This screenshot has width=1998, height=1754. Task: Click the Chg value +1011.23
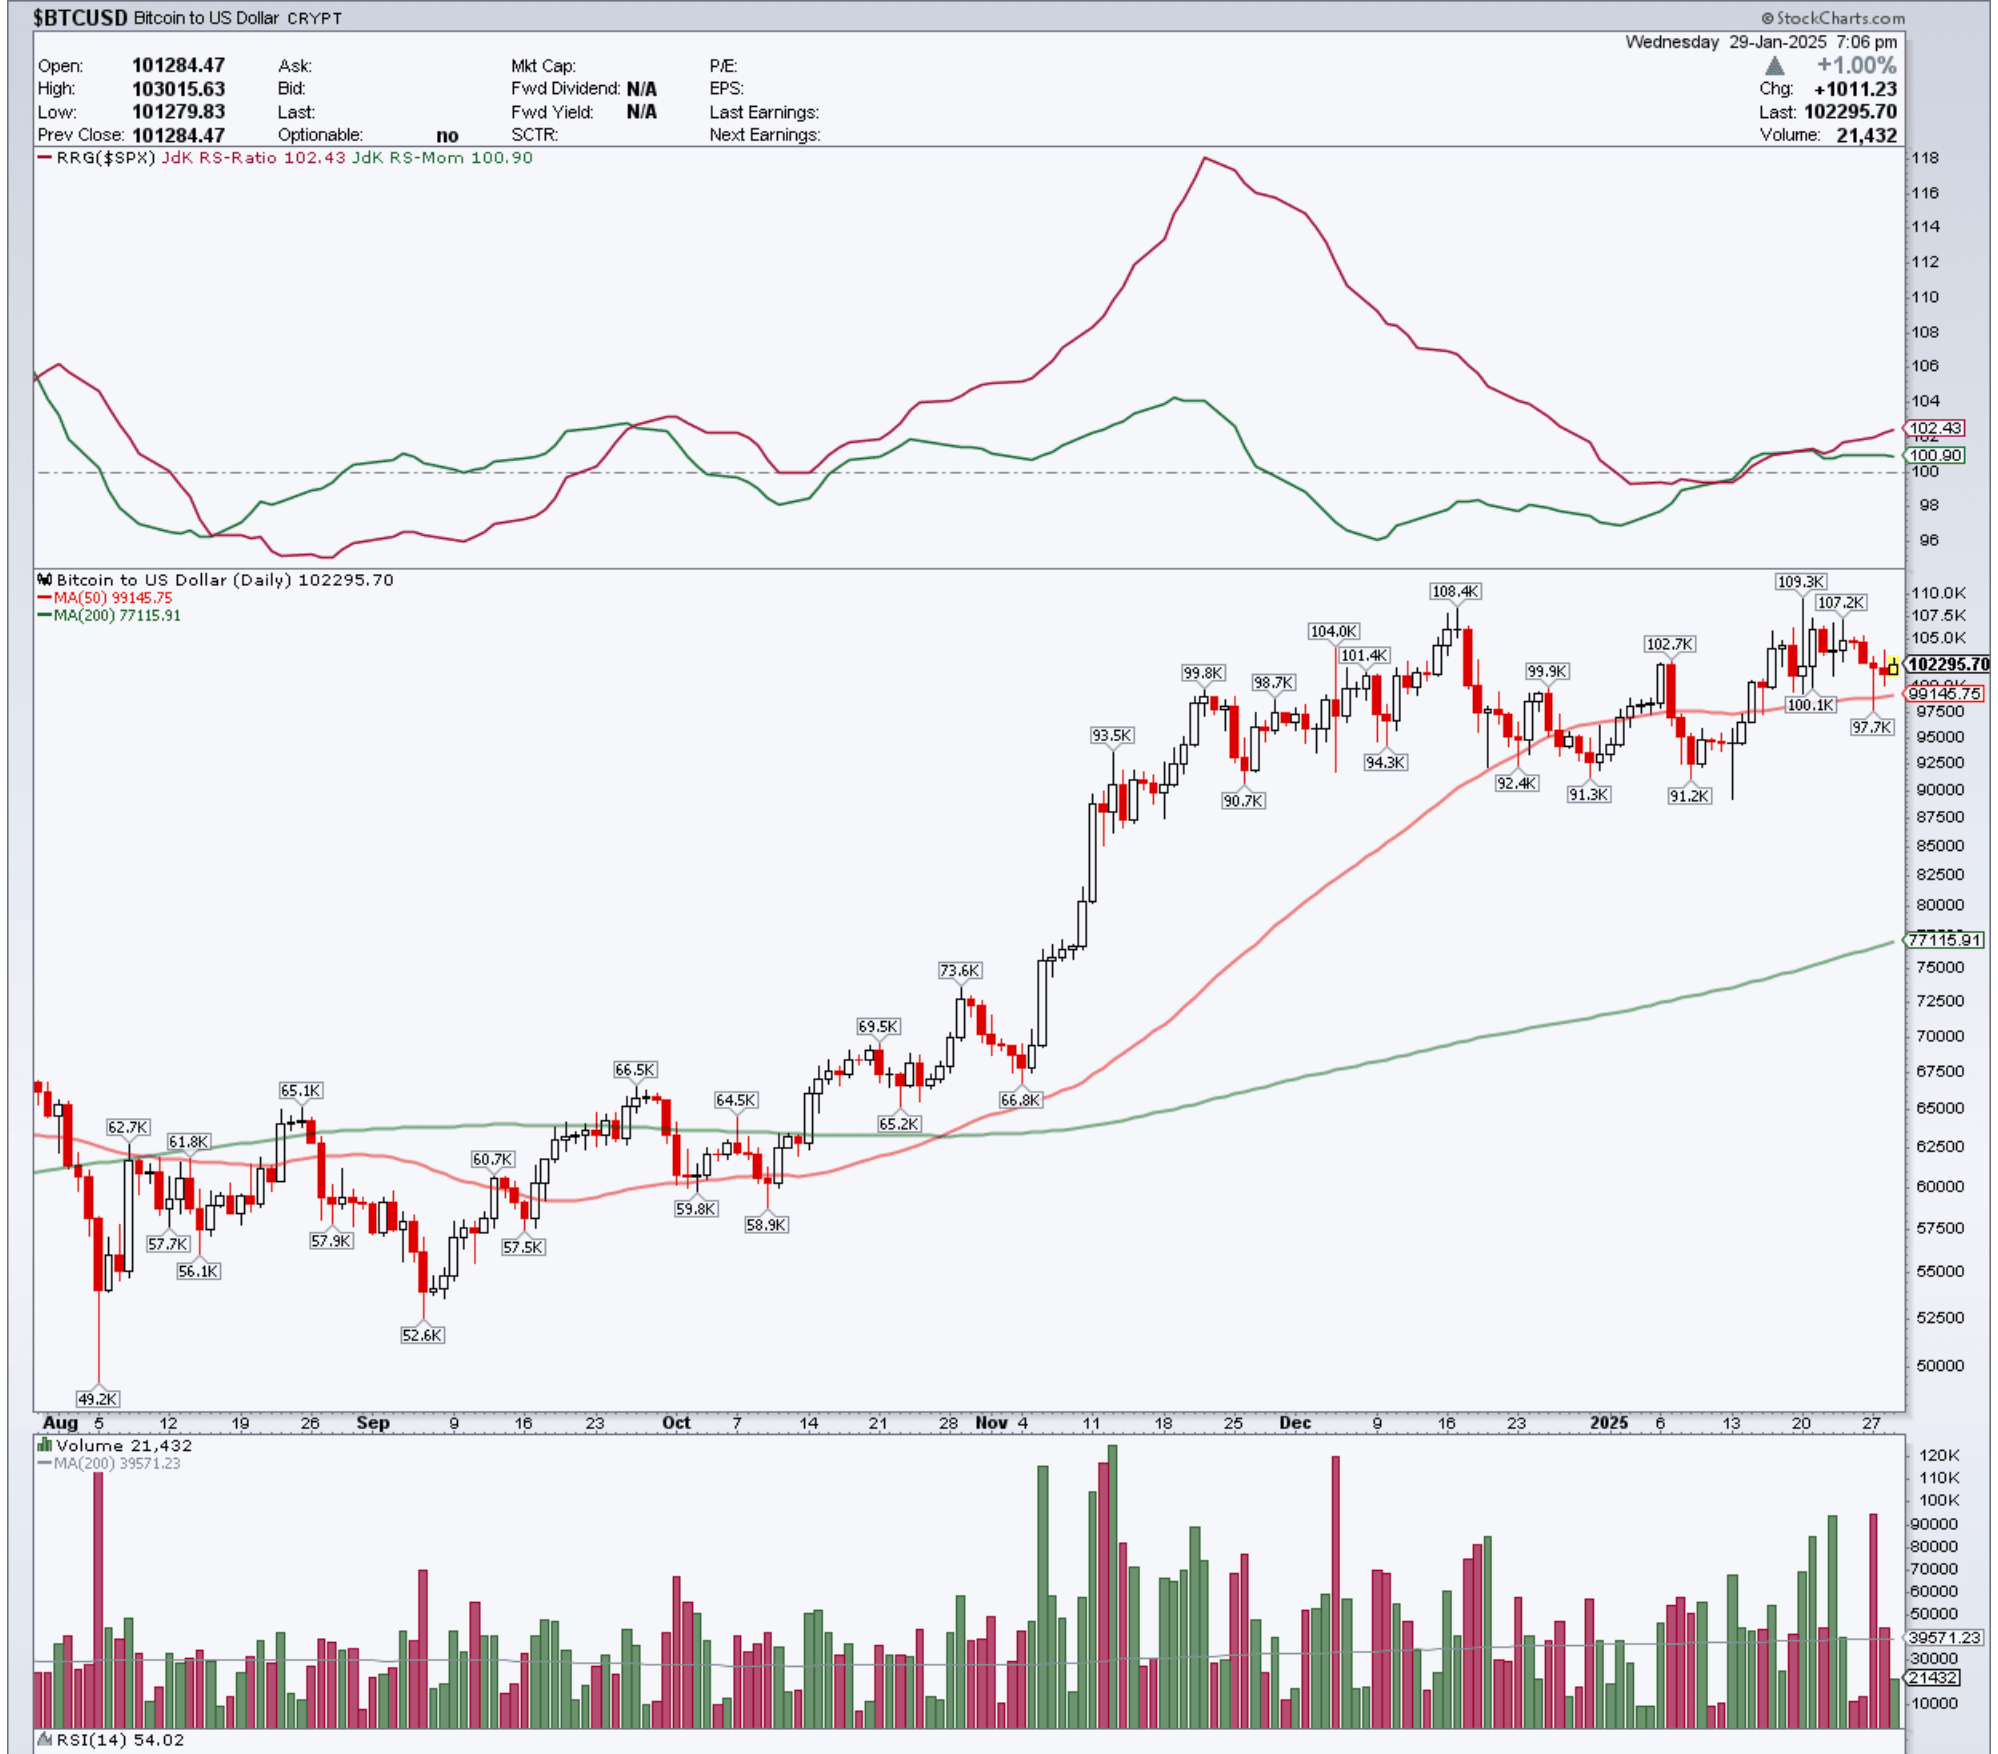(1855, 89)
